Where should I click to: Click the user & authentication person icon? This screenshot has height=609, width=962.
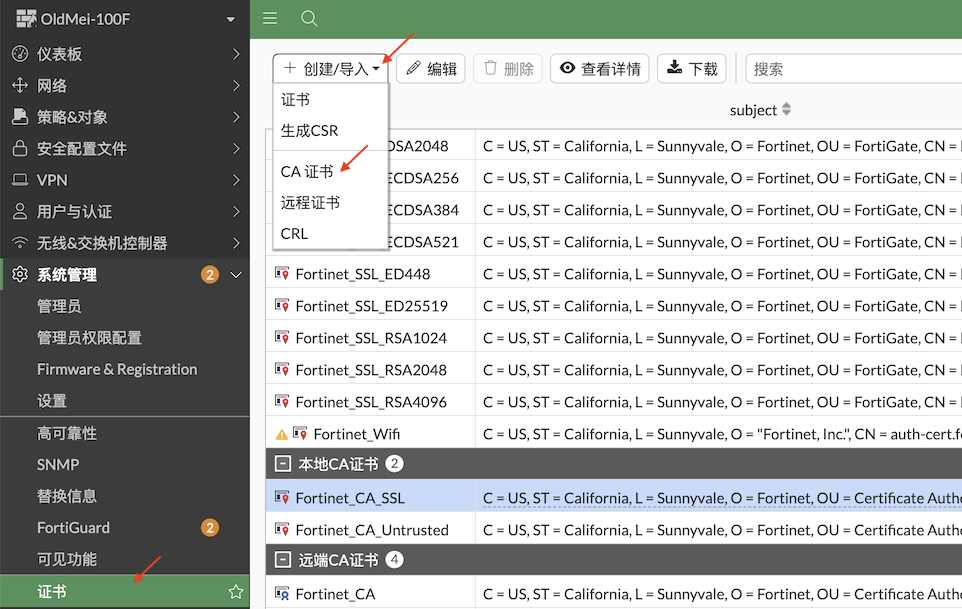click(x=20, y=212)
